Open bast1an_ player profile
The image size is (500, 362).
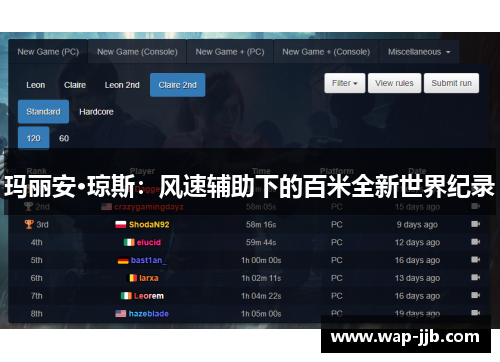[x=148, y=260]
